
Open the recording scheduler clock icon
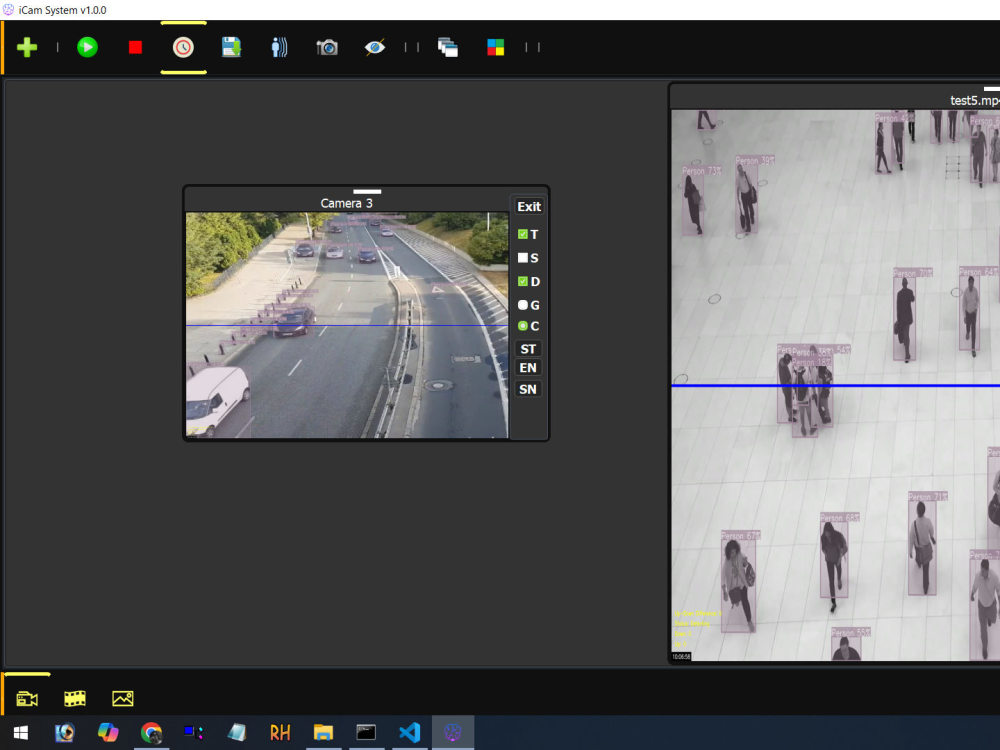tap(182, 46)
